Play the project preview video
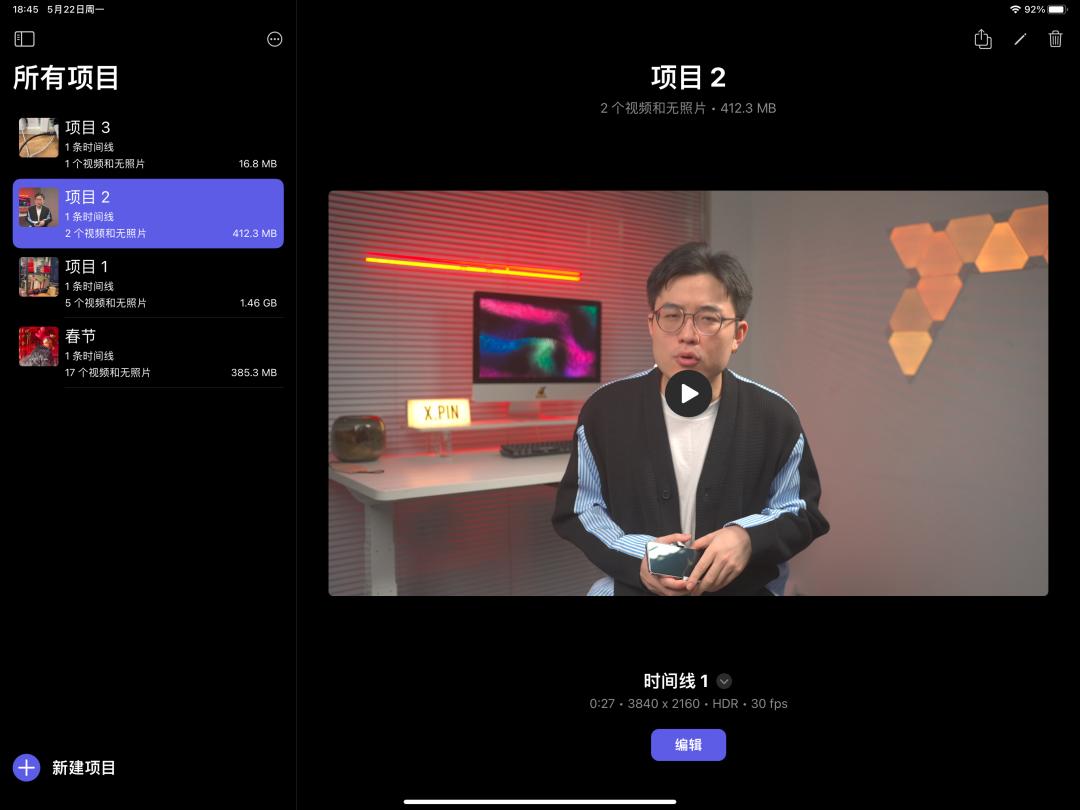The image size is (1080, 810). pos(688,393)
